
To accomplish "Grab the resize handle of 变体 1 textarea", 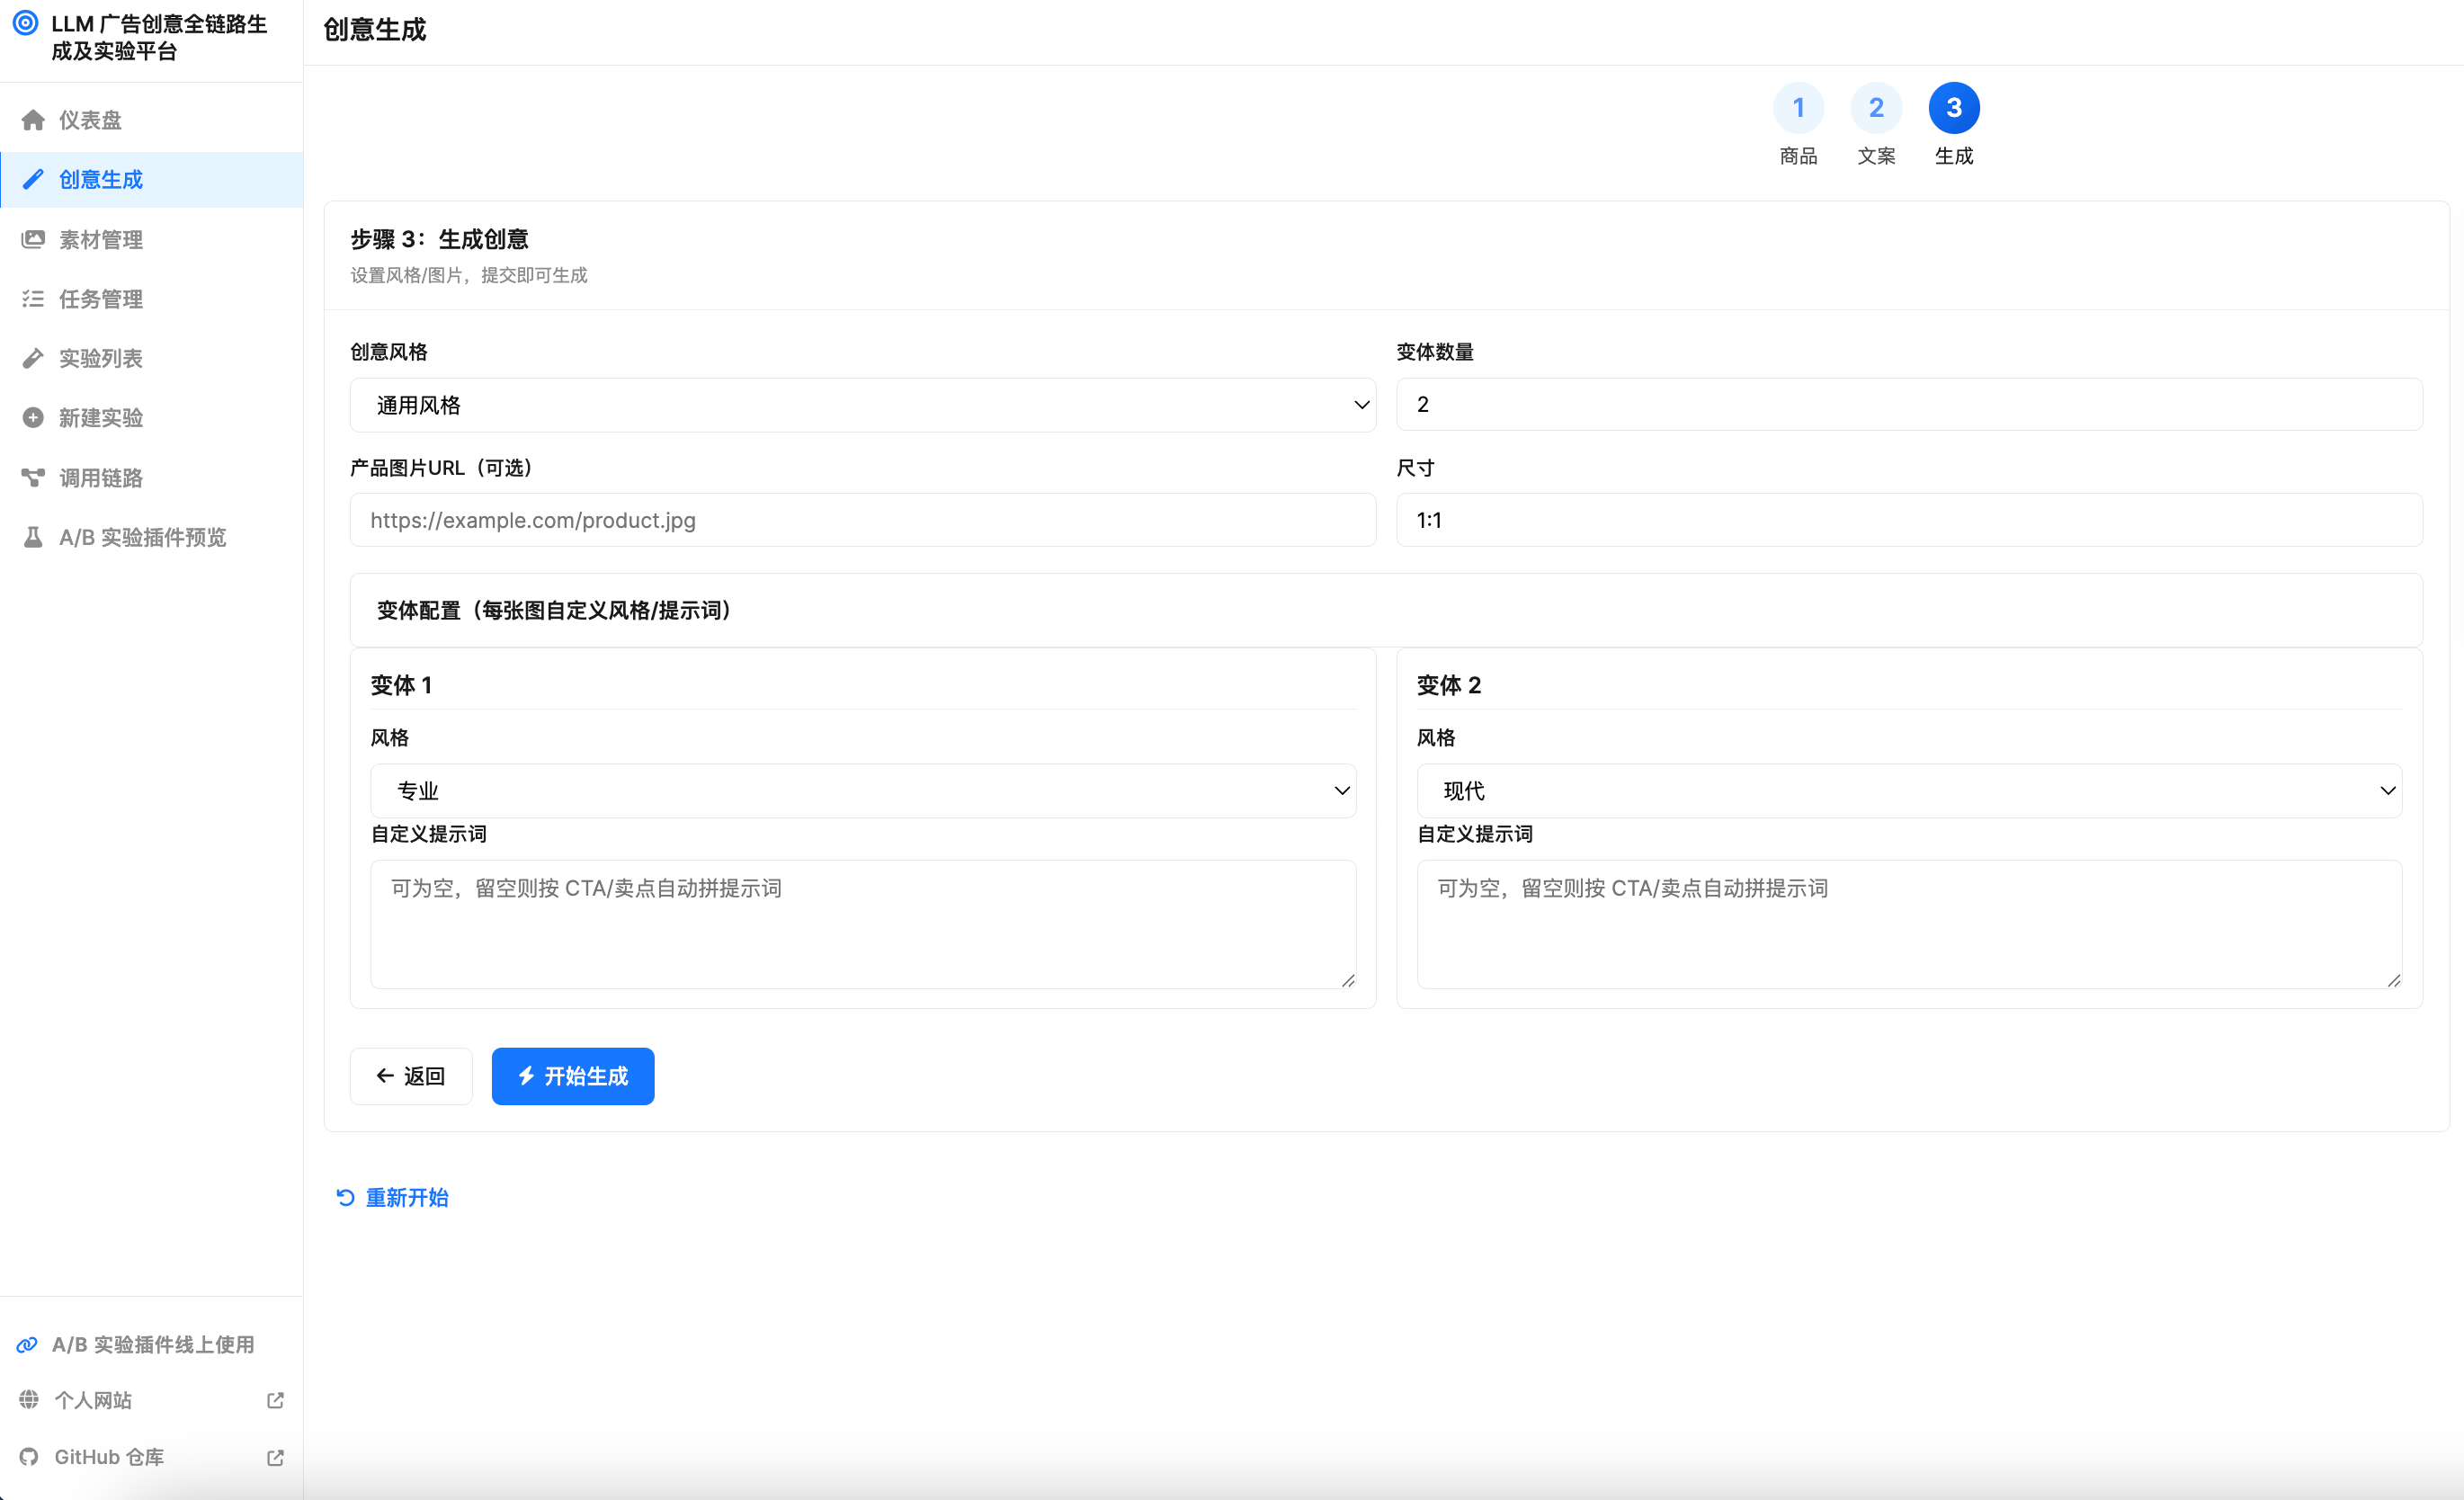I will [1348, 980].
